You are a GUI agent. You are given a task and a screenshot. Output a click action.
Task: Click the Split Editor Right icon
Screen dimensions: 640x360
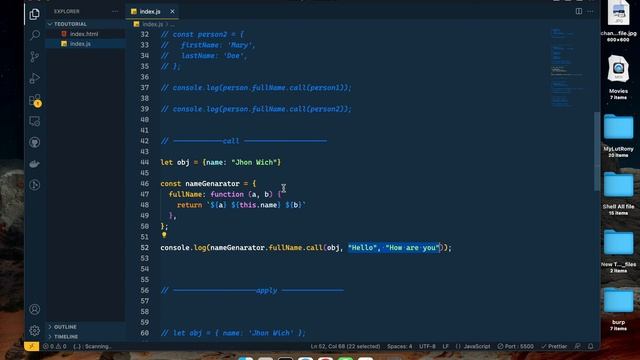(x=579, y=11)
